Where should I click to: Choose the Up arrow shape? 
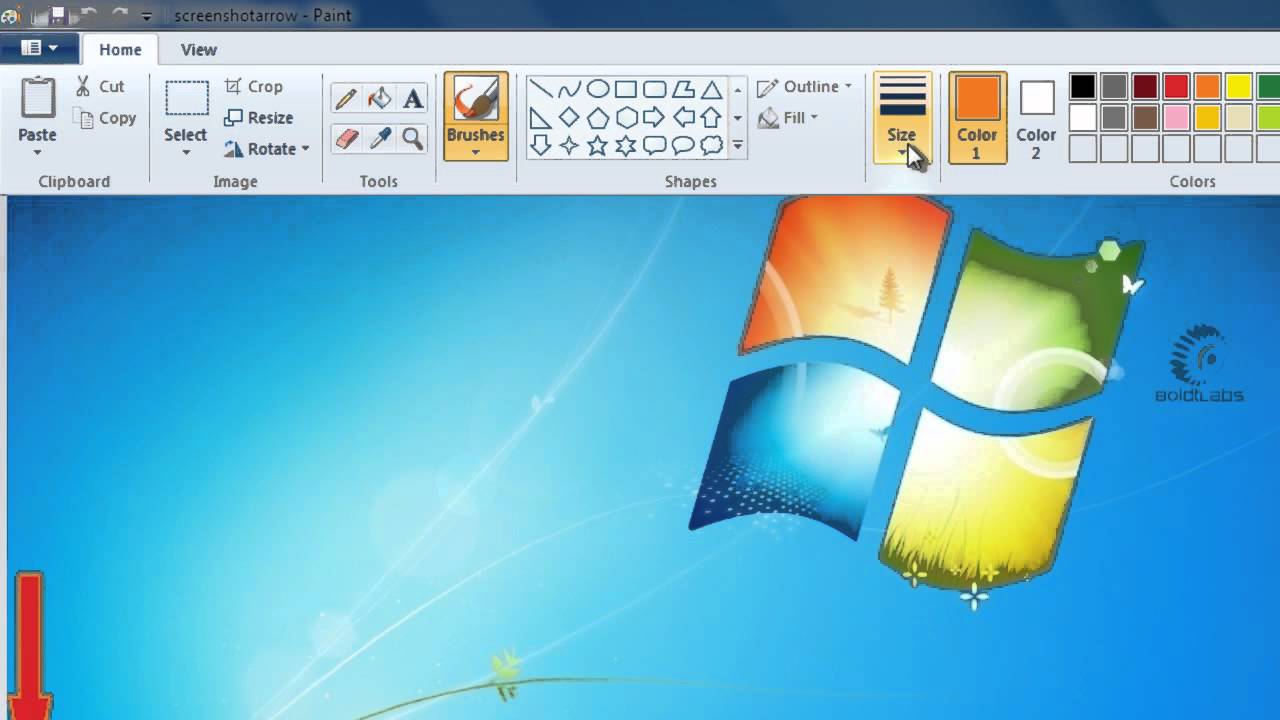(711, 117)
